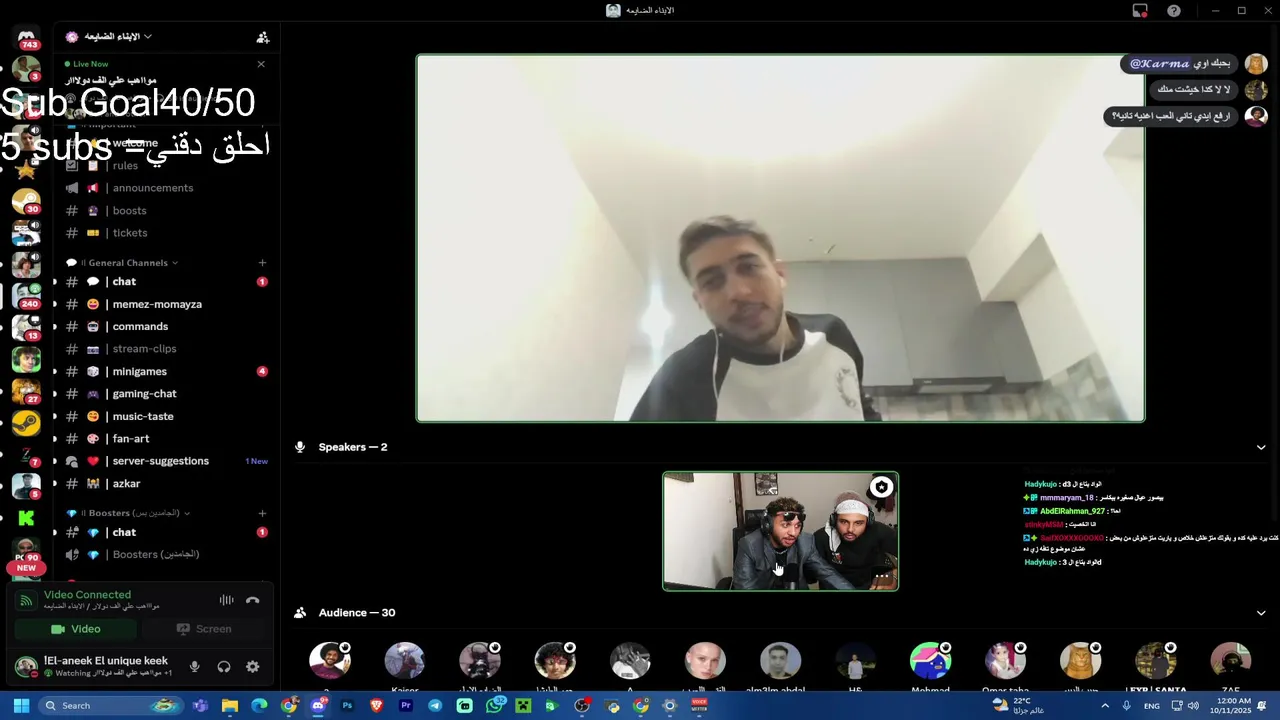
Task: Open the server name dropdown menu
Action: tap(118, 37)
